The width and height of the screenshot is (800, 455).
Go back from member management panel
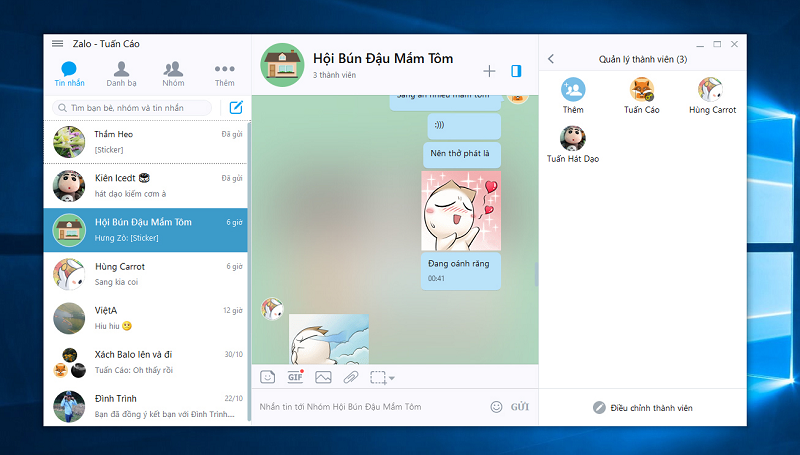click(x=551, y=60)
